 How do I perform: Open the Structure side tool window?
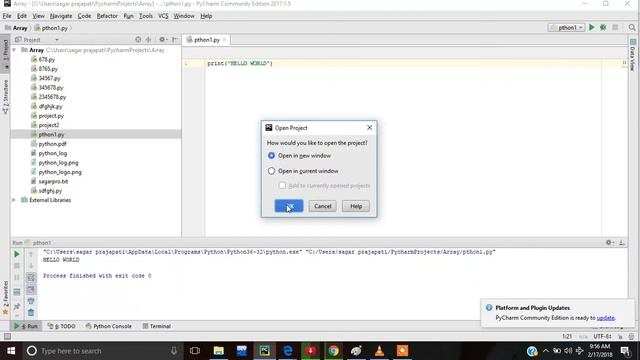(5, 96)
